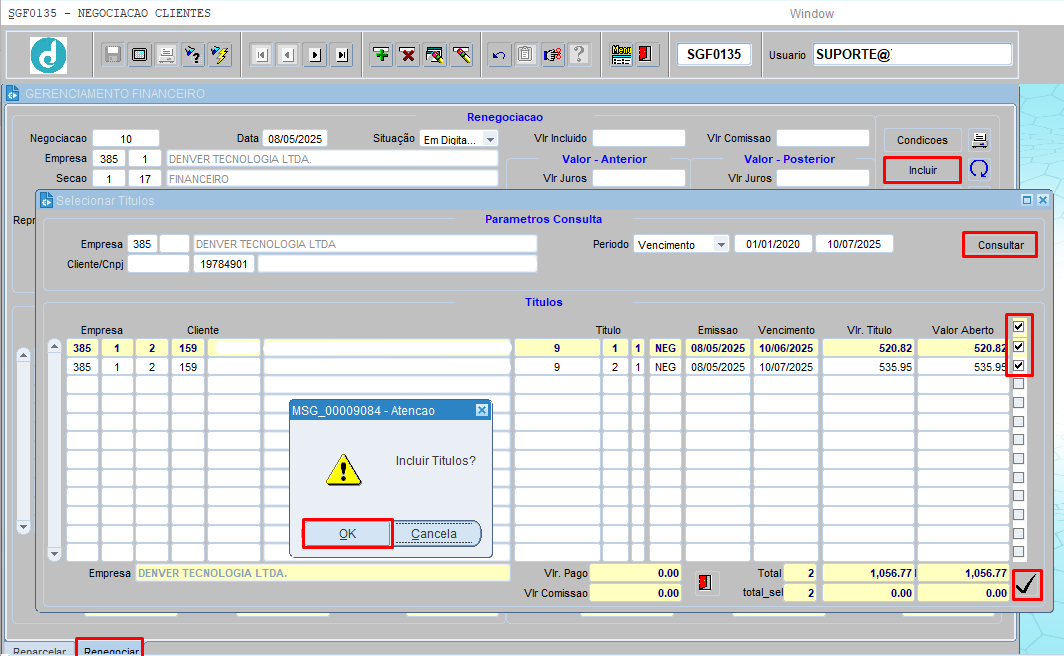
Task: Click the Cliente/Cnpj field containing 19784901
Action: tap(224, 264)
